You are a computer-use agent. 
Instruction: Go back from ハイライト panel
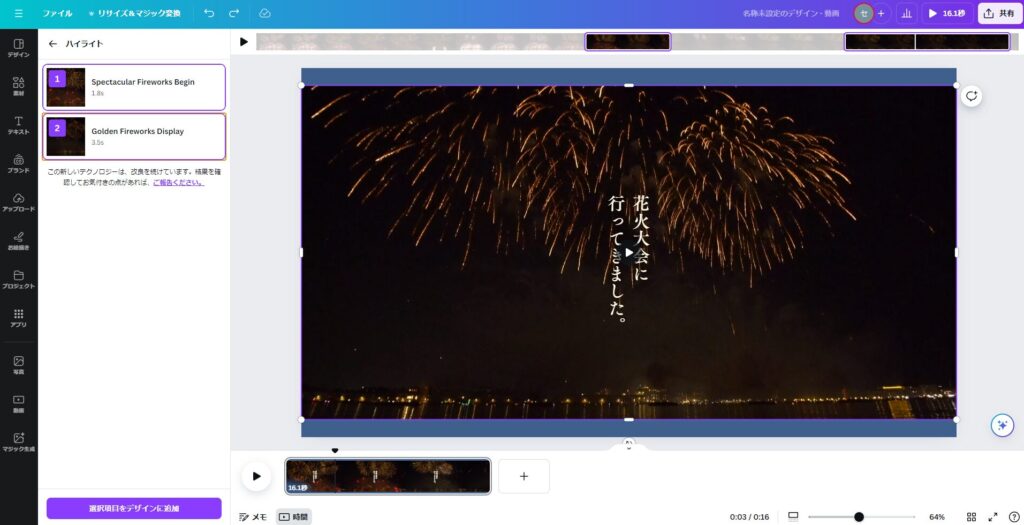point(53,44)
